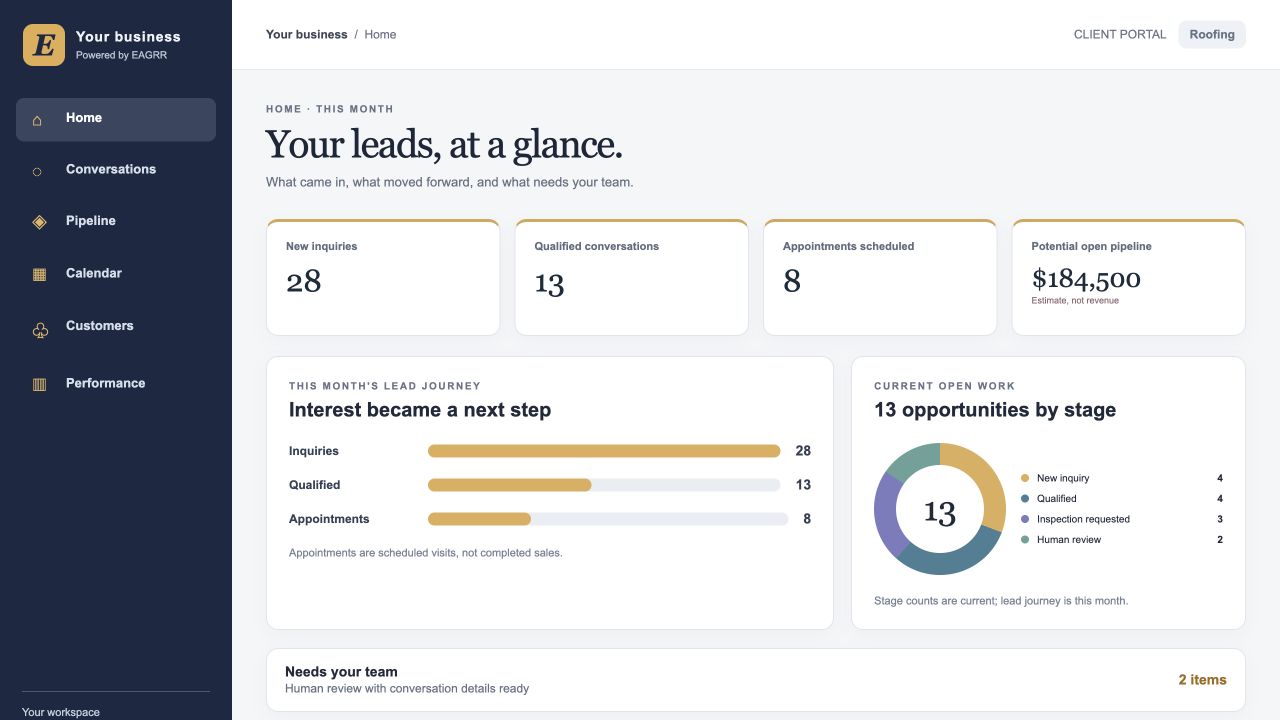Click the Performance bars icon
1280x720 pixels.
click(x=39, y=384)
